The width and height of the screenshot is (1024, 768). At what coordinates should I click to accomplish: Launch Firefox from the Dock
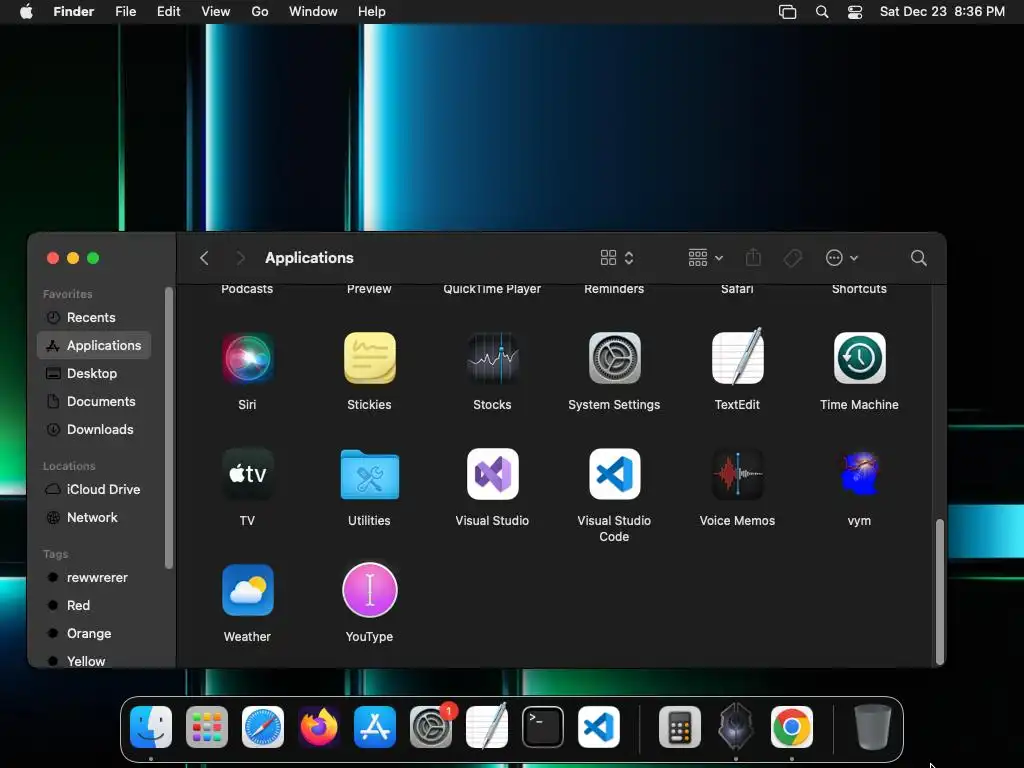(319, 727)
